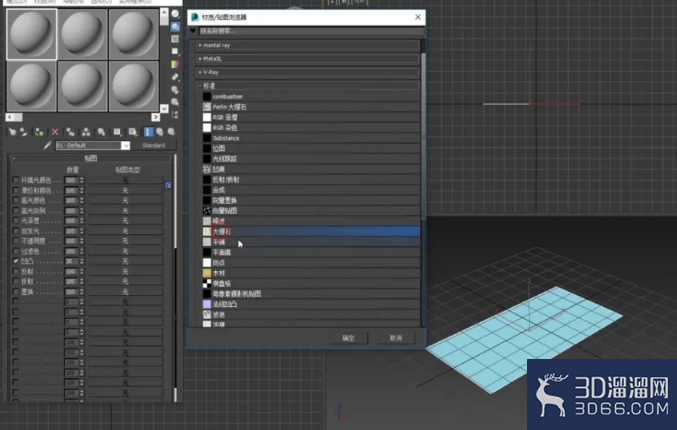
Task: Click the red X reset map icon
Action: click(x=55, y=132)
